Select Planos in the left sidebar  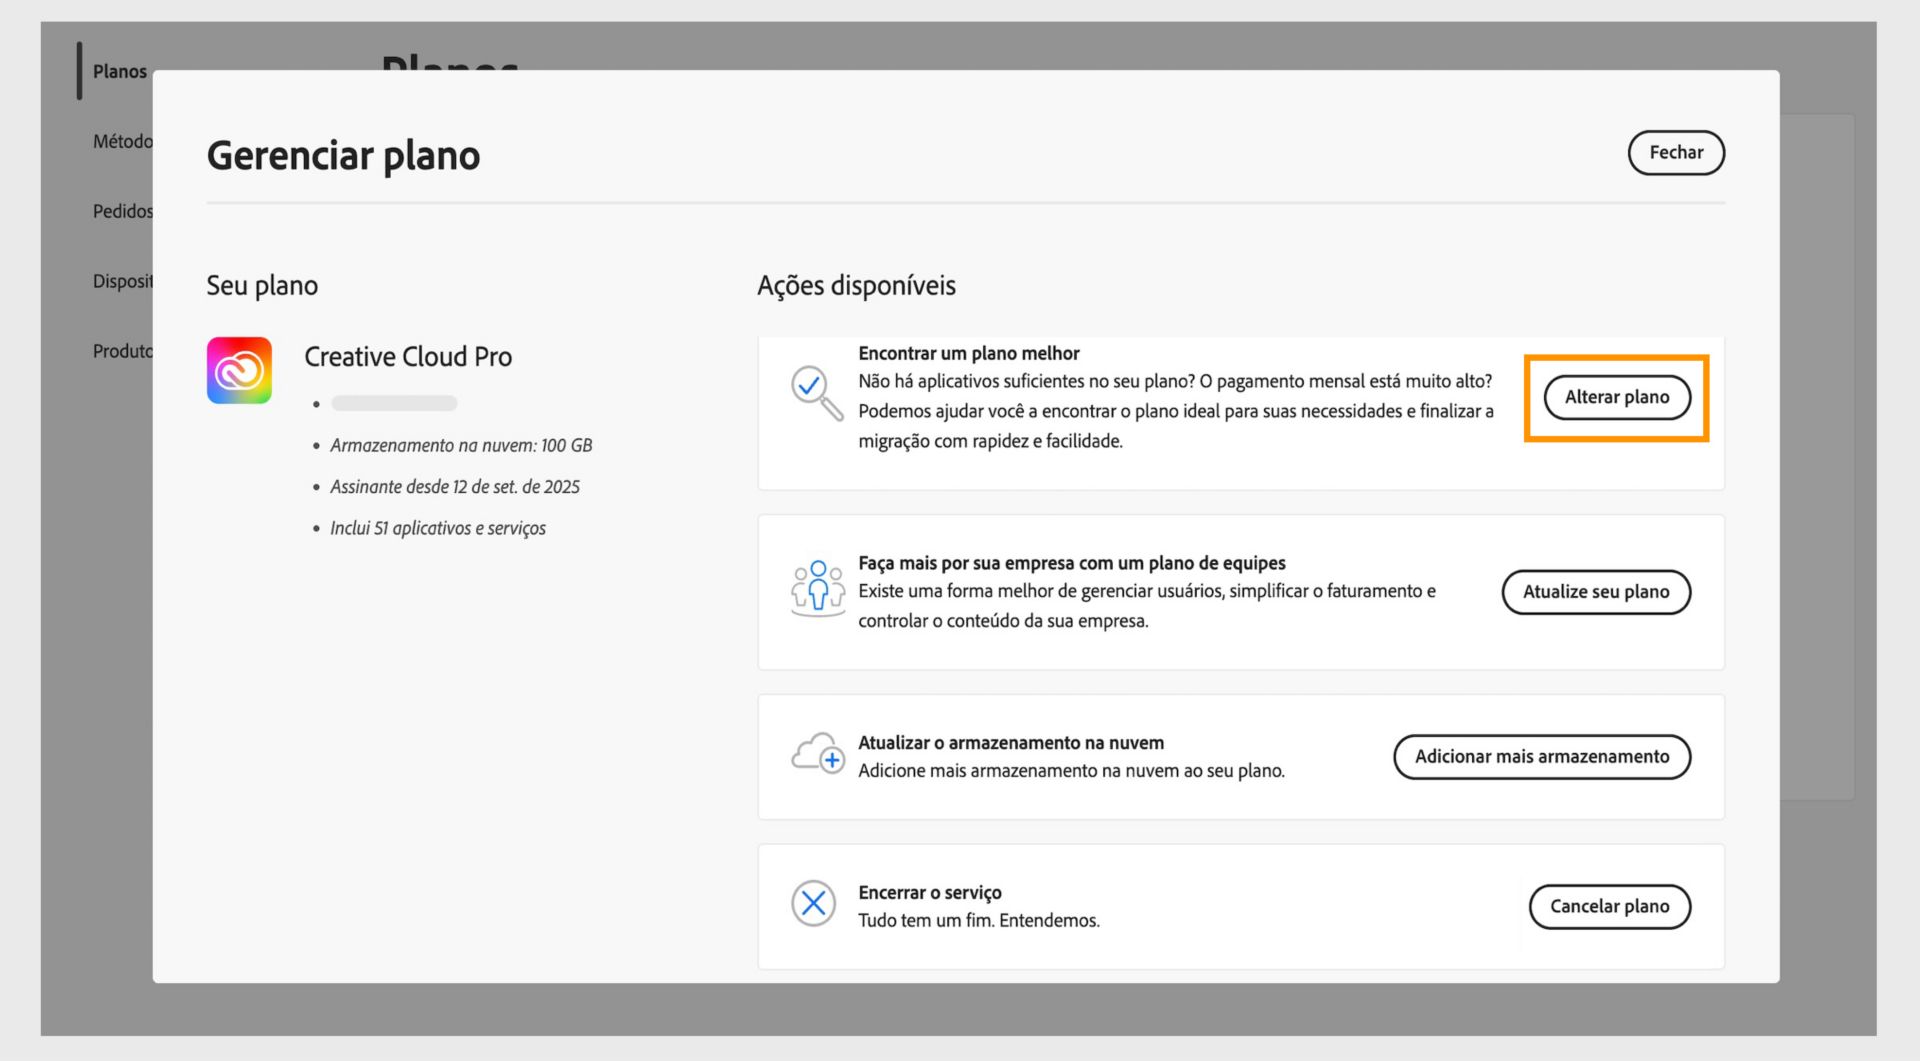[x=119, y=71]
